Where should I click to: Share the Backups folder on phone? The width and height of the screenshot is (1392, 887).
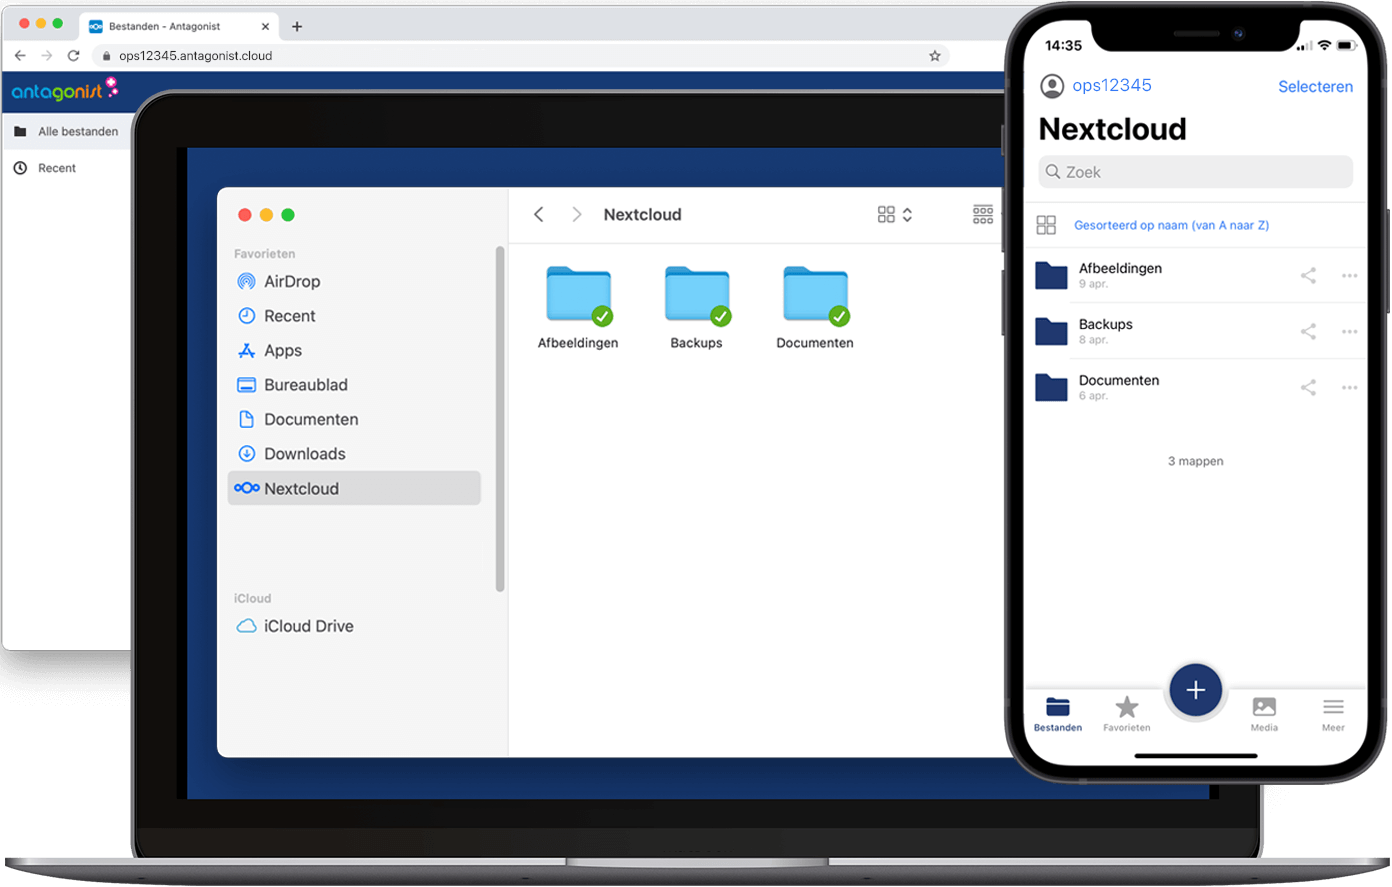1308,331
